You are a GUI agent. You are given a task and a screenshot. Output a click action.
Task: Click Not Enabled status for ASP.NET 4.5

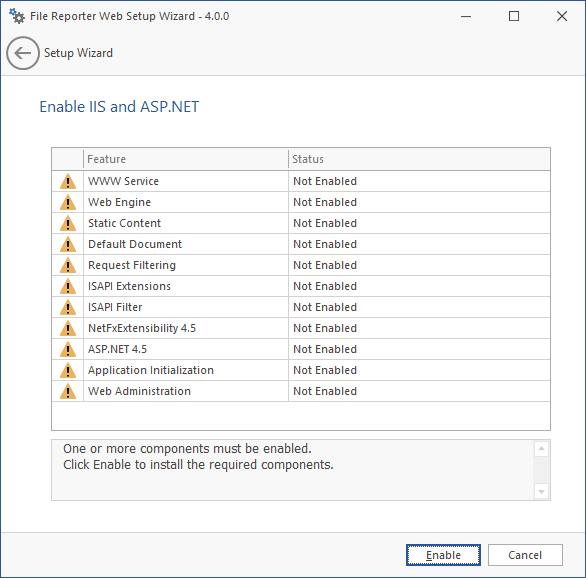click(325, 349)
